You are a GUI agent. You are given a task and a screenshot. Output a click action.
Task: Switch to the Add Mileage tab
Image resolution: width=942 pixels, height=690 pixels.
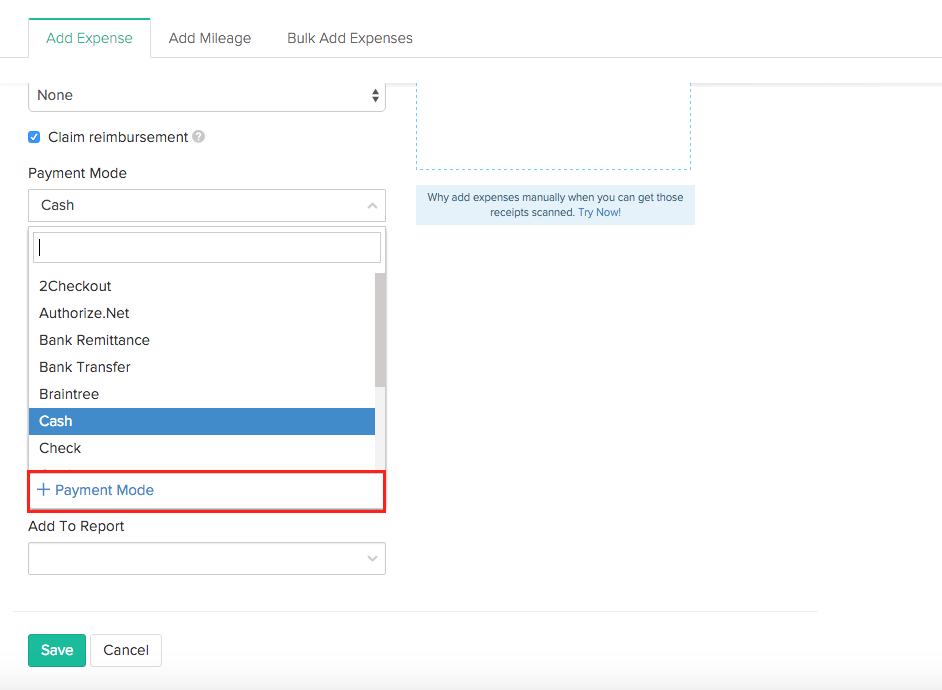click(x=210, y=37)
